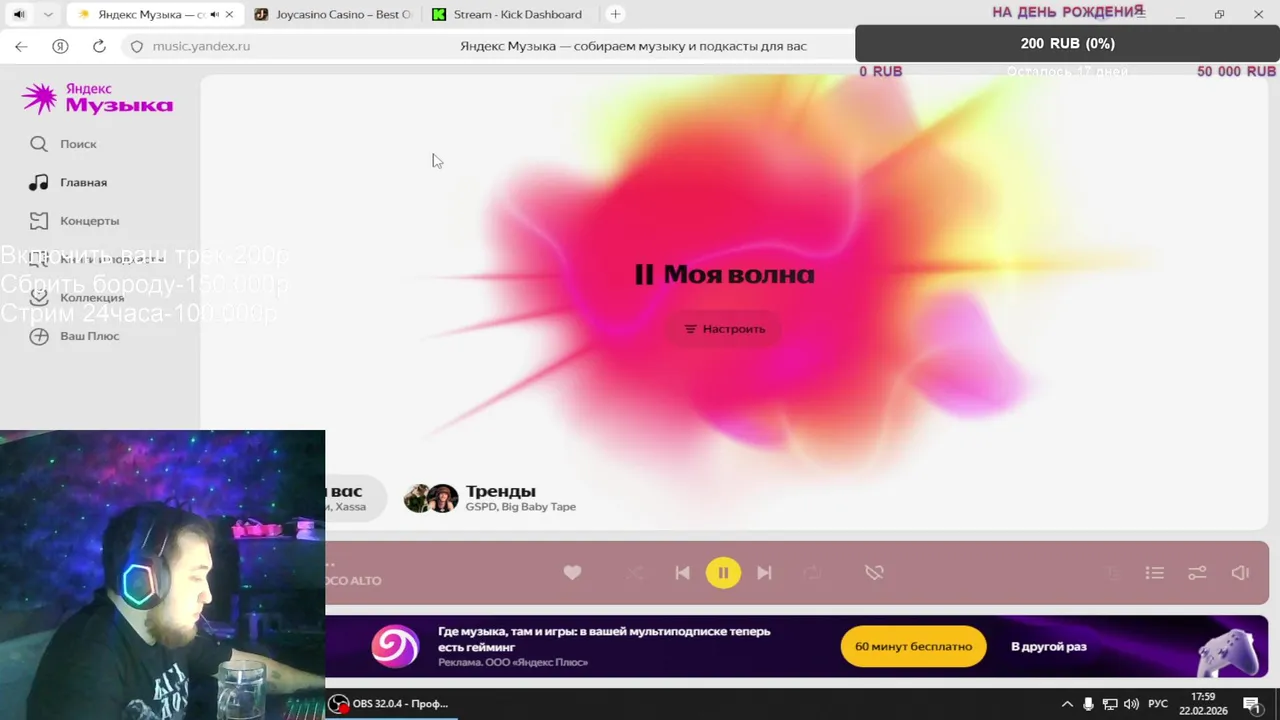This screenshot has width=1280, height=720.
Task: Click the 60 минут бесплатно button
Action: tap(913, 647)
